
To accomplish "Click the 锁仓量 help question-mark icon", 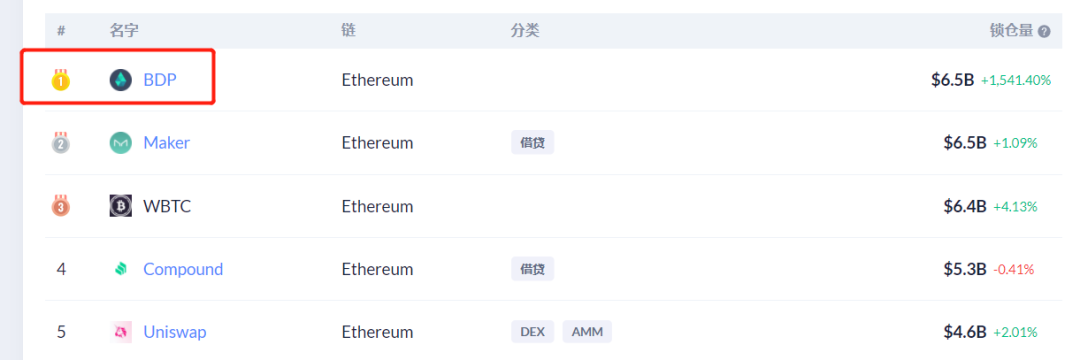I will click(1044, 32).
